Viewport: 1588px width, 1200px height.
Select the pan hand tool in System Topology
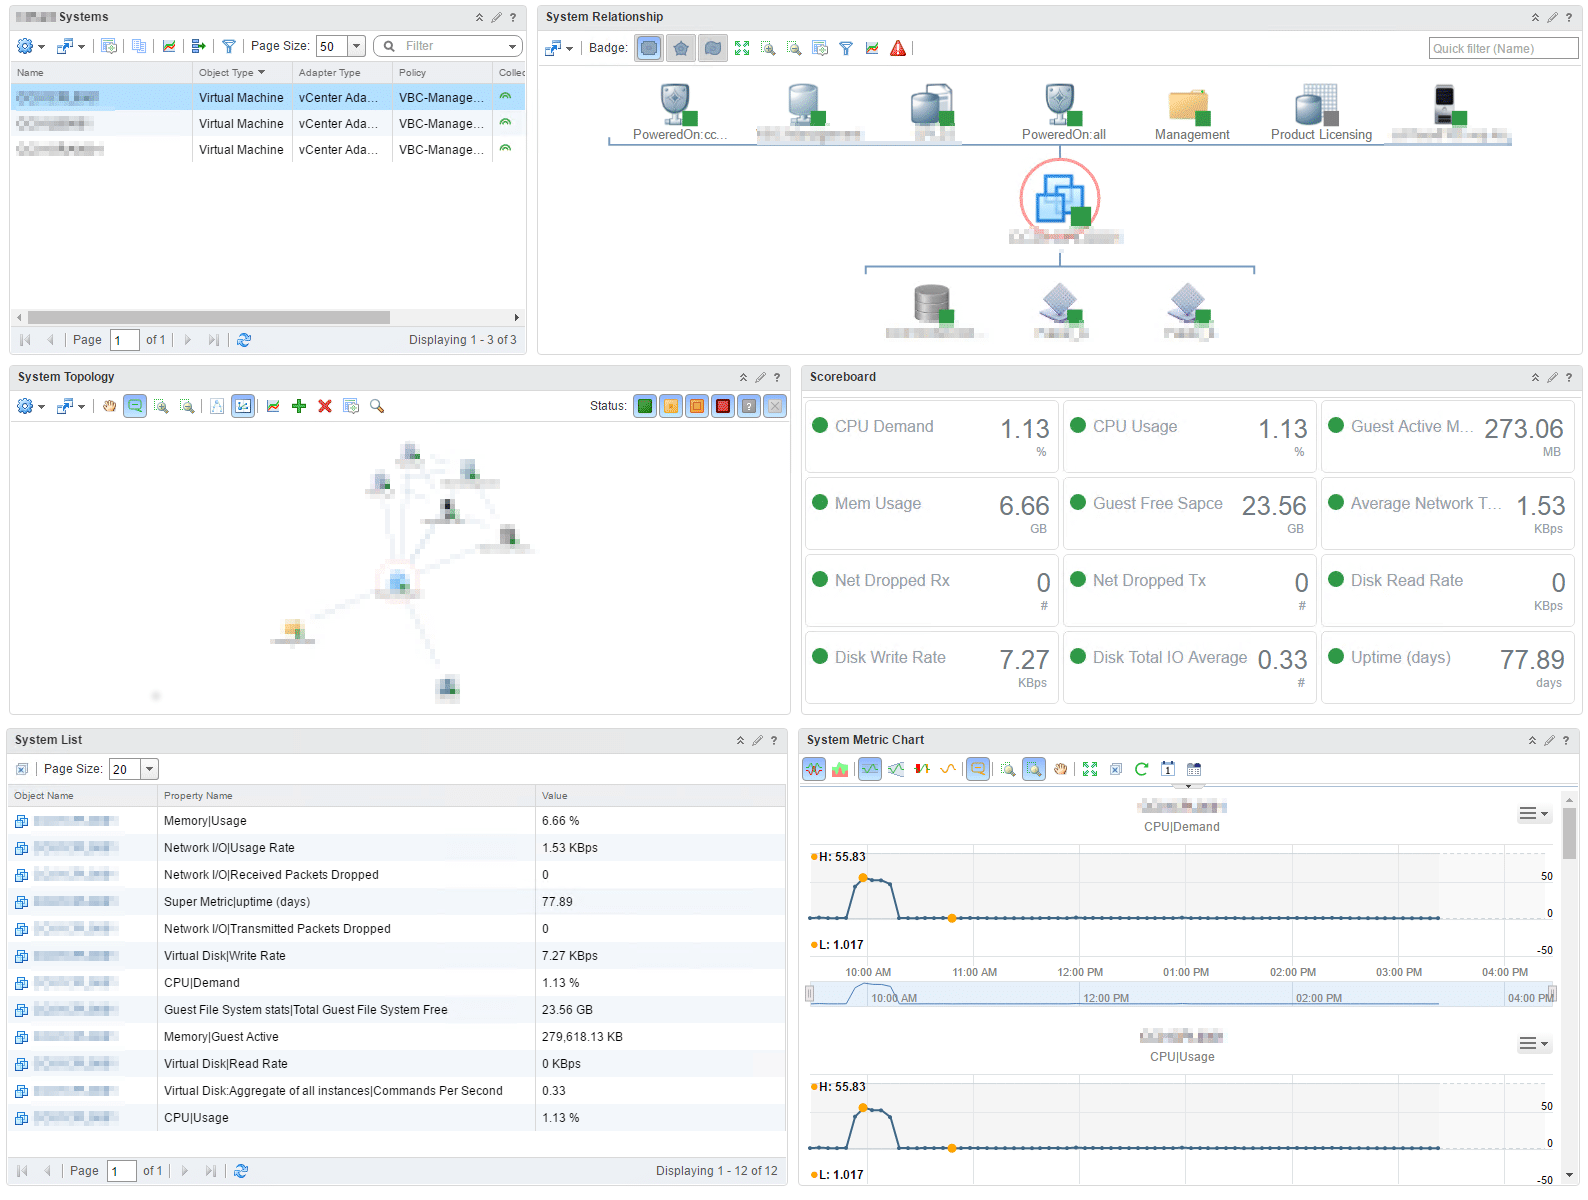pos(109,406)
